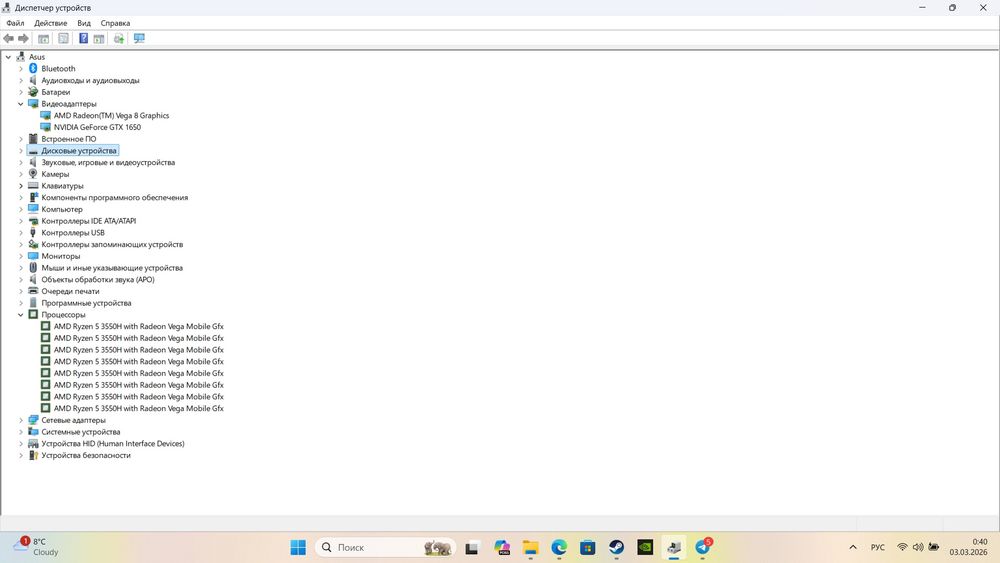Expand the Батареи category chevron
Screen dimensions: 1000x563
pyautogui.click(x=20, y=92)
